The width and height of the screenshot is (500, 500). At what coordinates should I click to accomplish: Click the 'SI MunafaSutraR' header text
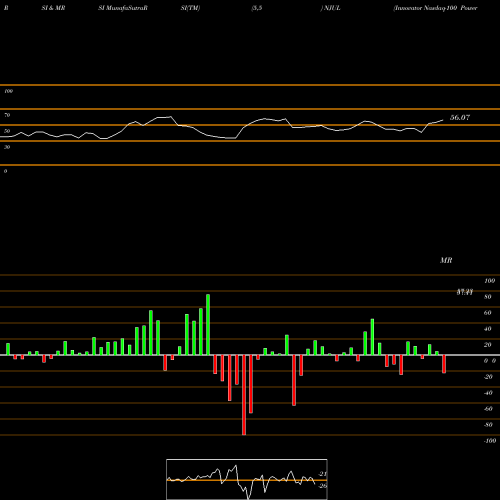[x=123, y=8]
